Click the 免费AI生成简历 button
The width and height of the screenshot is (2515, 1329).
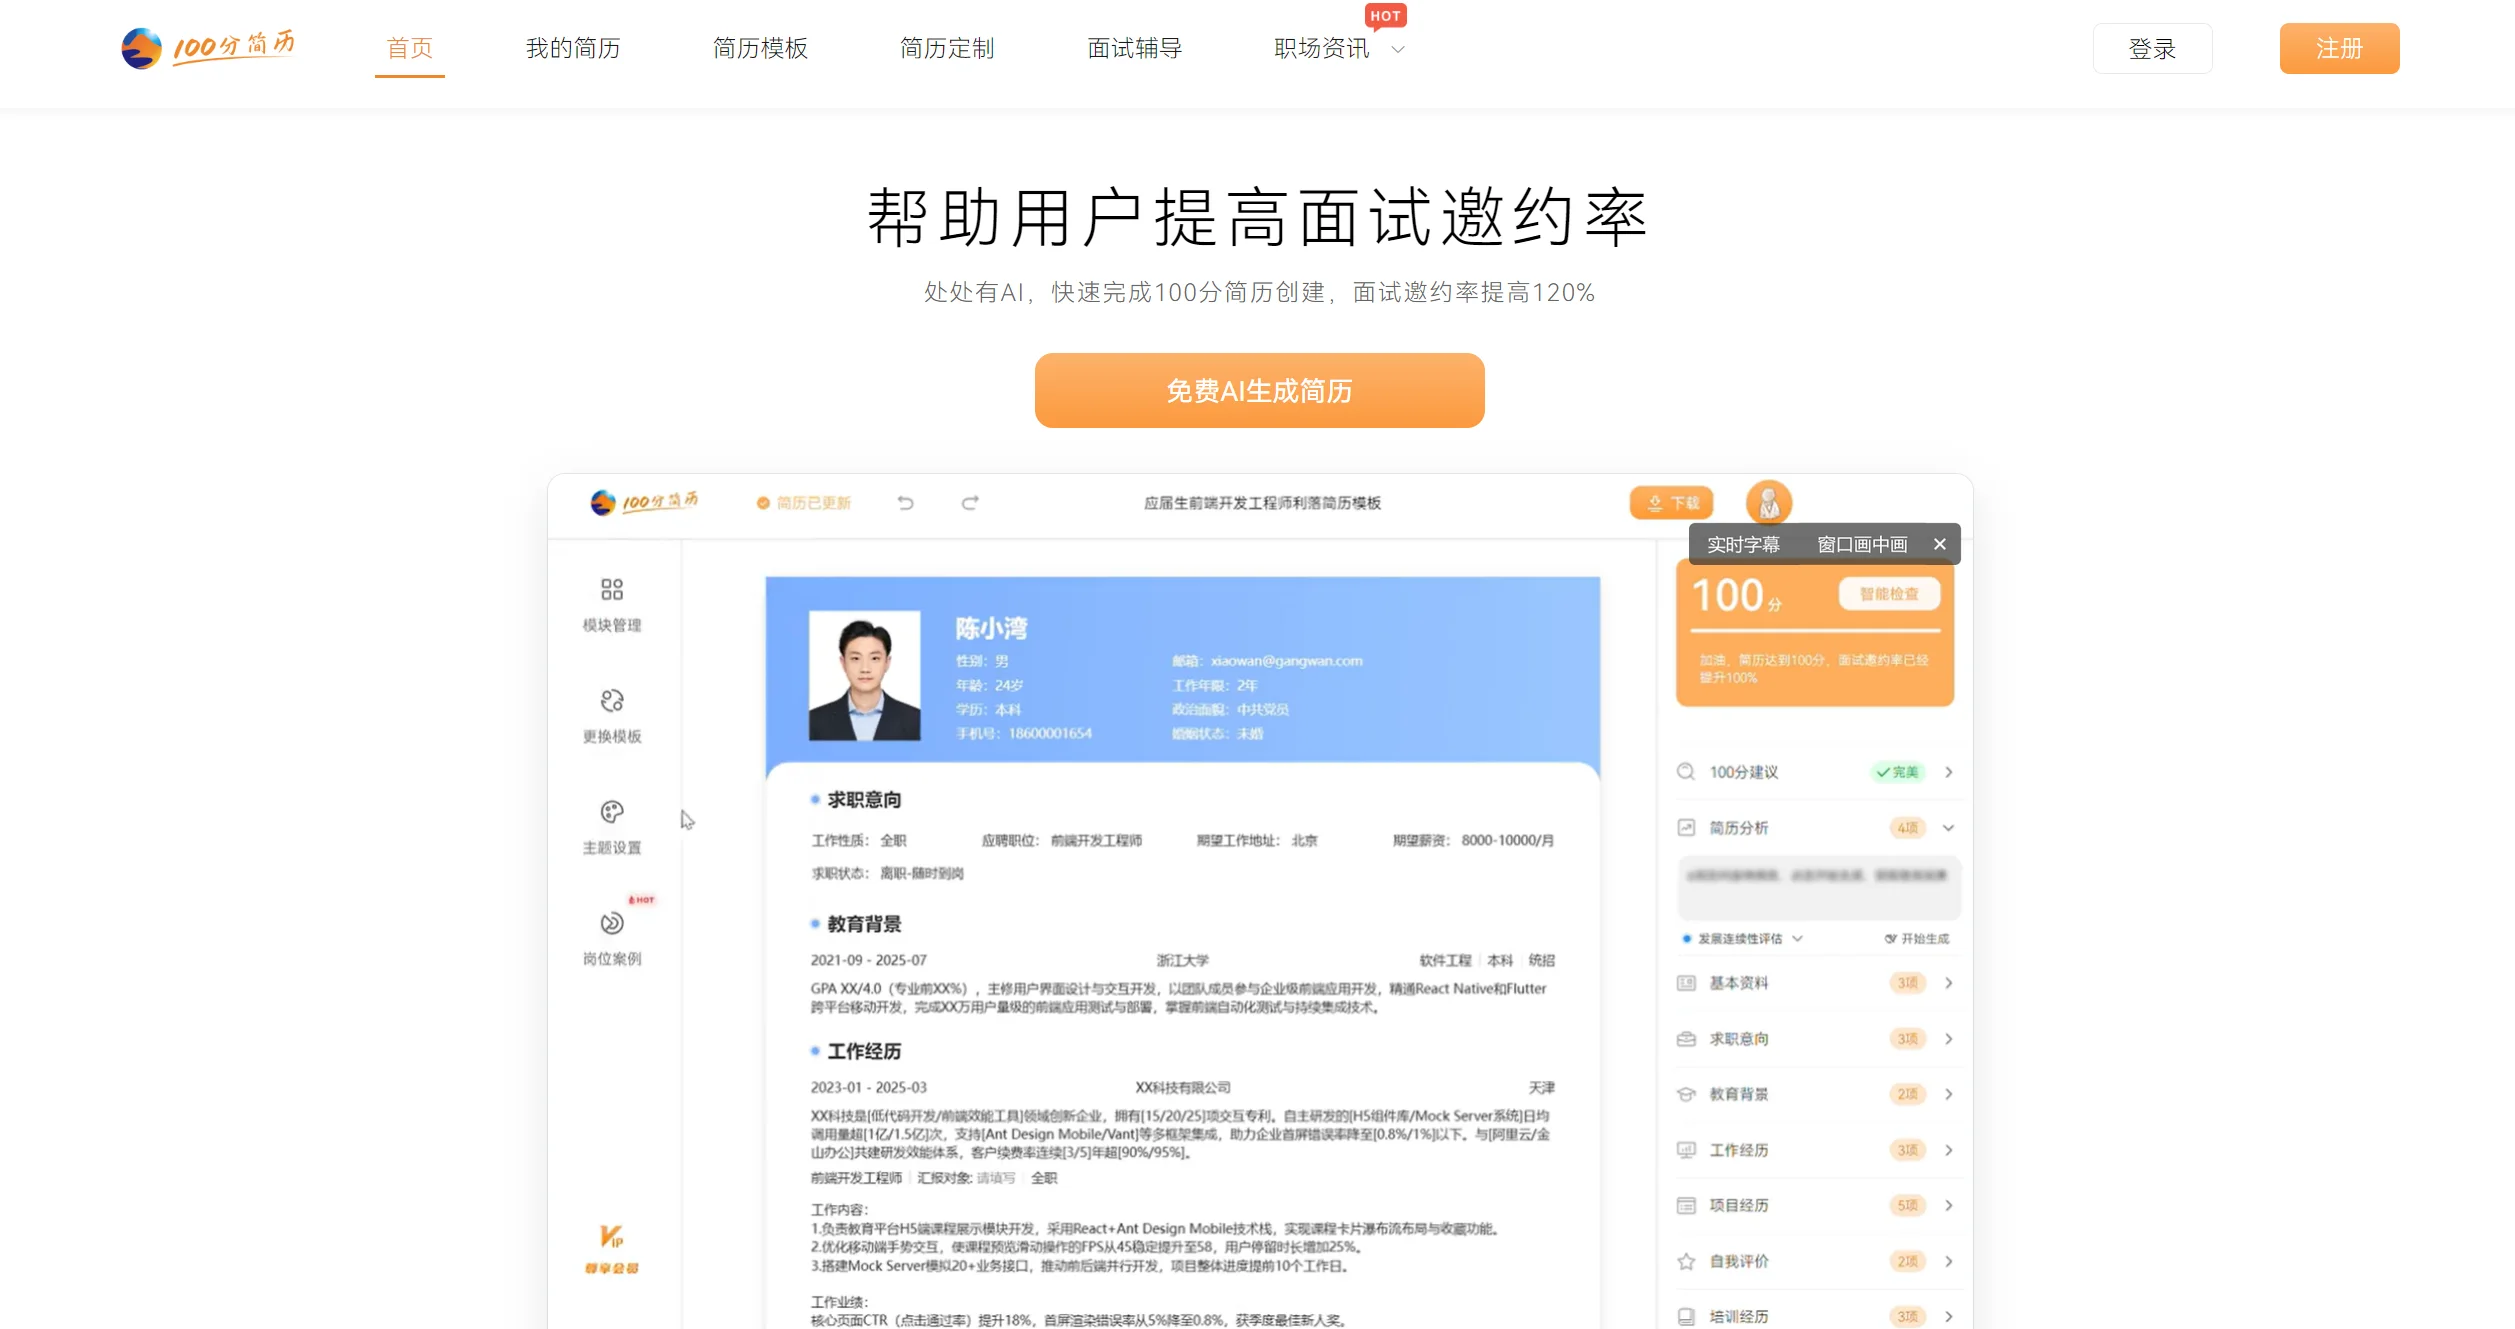(x=1258, y=390)
